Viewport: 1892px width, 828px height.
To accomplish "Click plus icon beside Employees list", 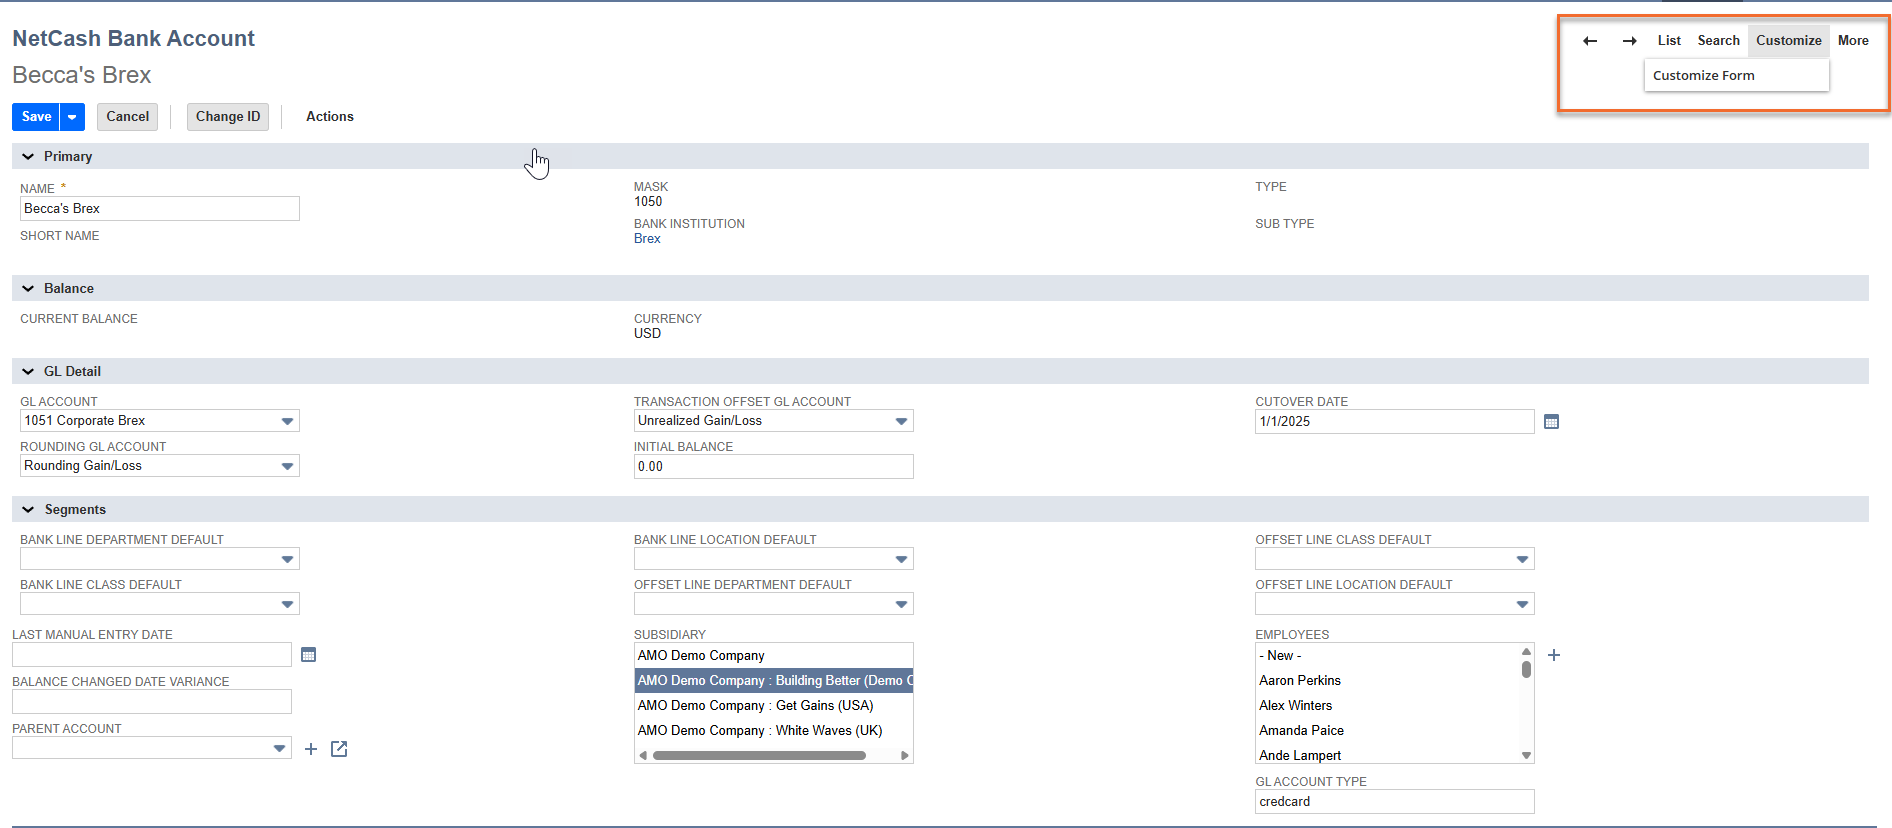I will [1553, 655].
